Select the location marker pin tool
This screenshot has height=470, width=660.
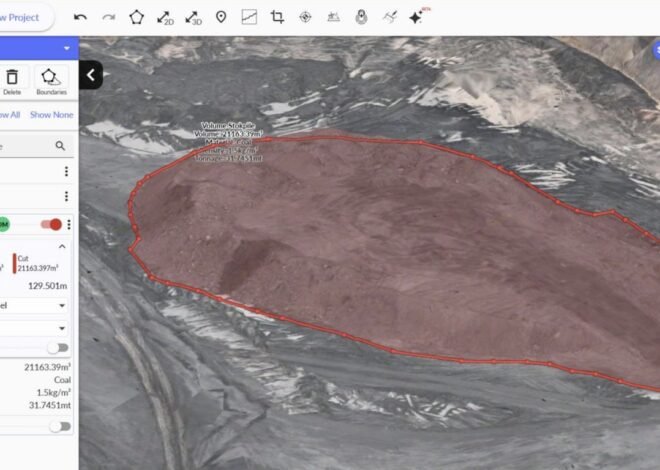[x=221, y=17]
